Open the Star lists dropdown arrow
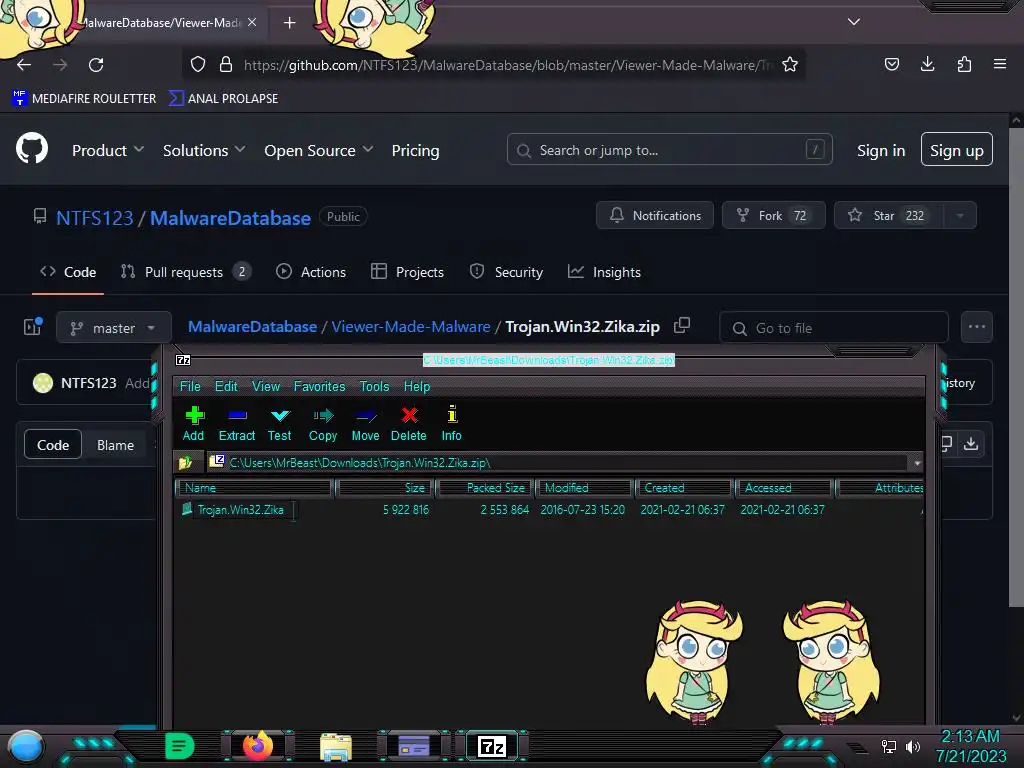Image resolution: width=1024 pixels, height=768 pixels. tap(960, 216)
